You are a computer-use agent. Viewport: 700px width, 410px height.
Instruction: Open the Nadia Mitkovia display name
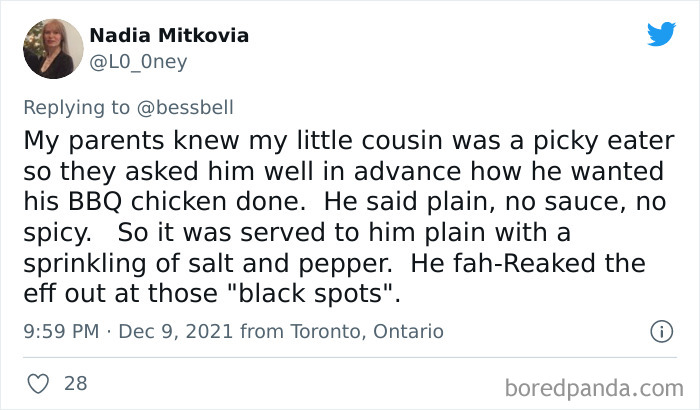pyautogui.click(x=169, y=36)
